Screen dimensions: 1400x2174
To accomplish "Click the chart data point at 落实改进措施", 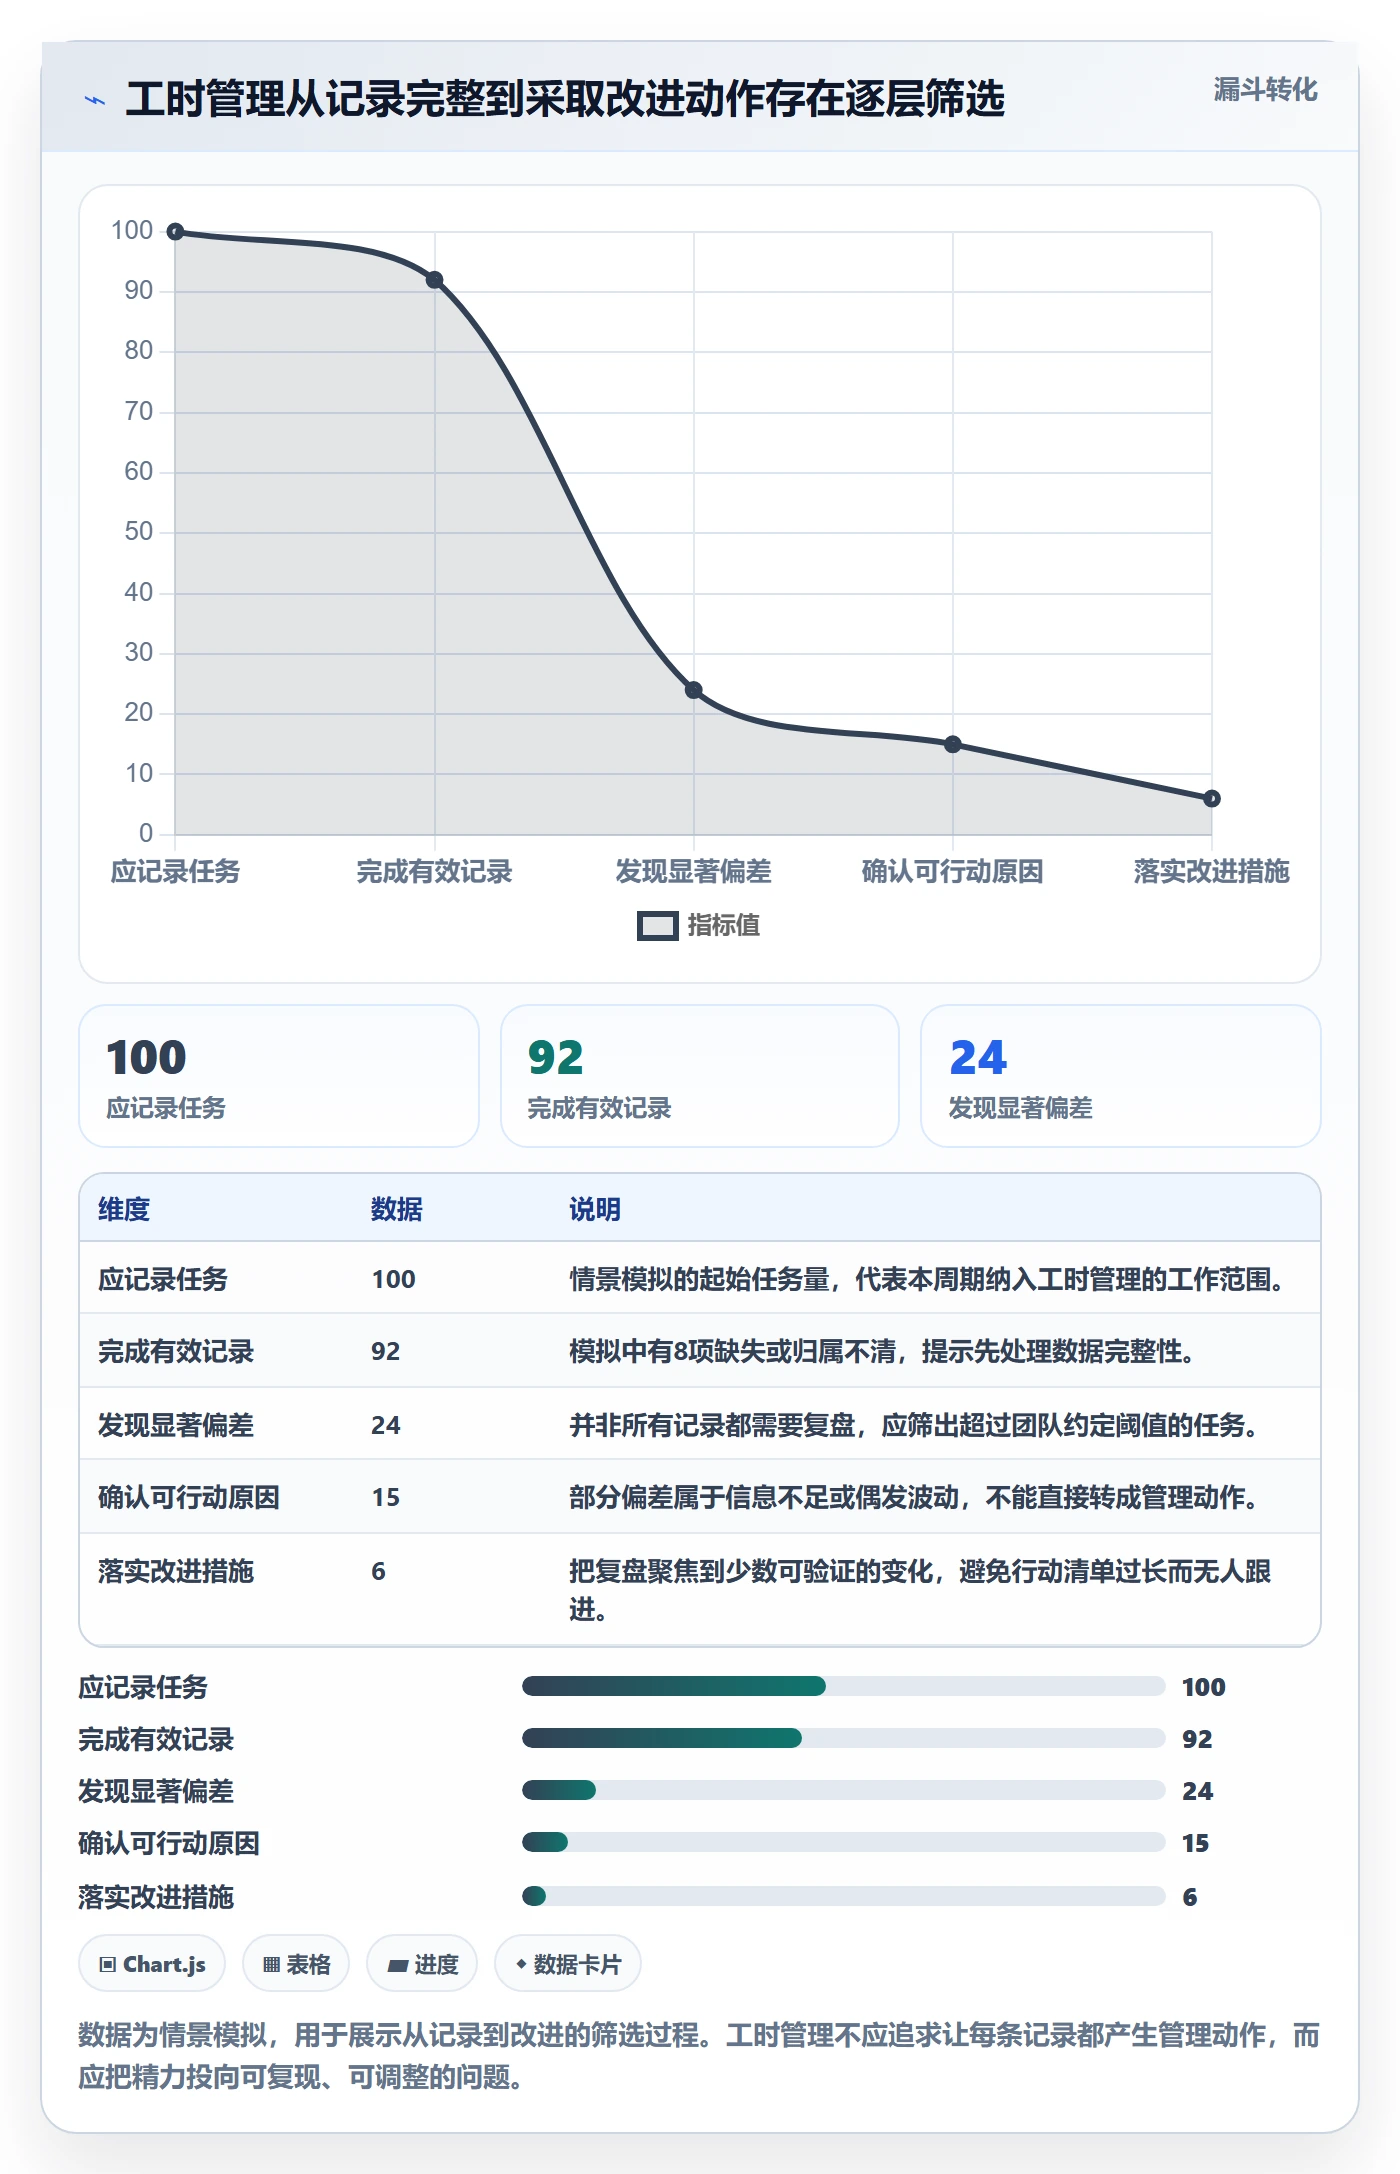I will 1211,798.
